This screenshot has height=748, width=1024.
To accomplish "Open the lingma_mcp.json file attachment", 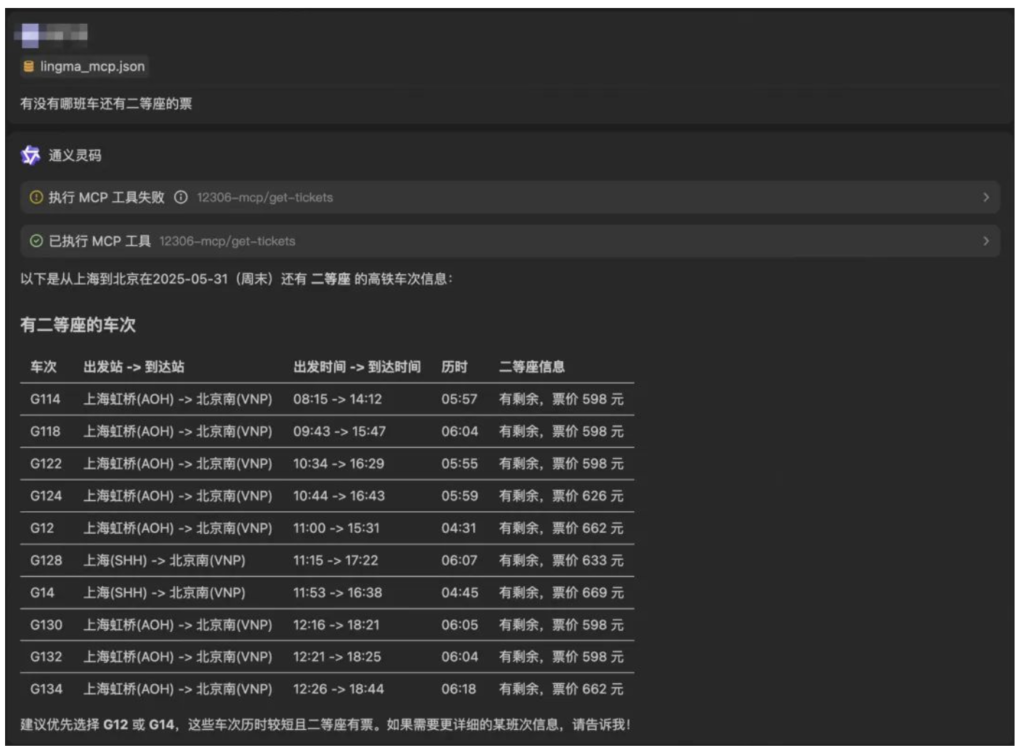I will coord(91,67).
